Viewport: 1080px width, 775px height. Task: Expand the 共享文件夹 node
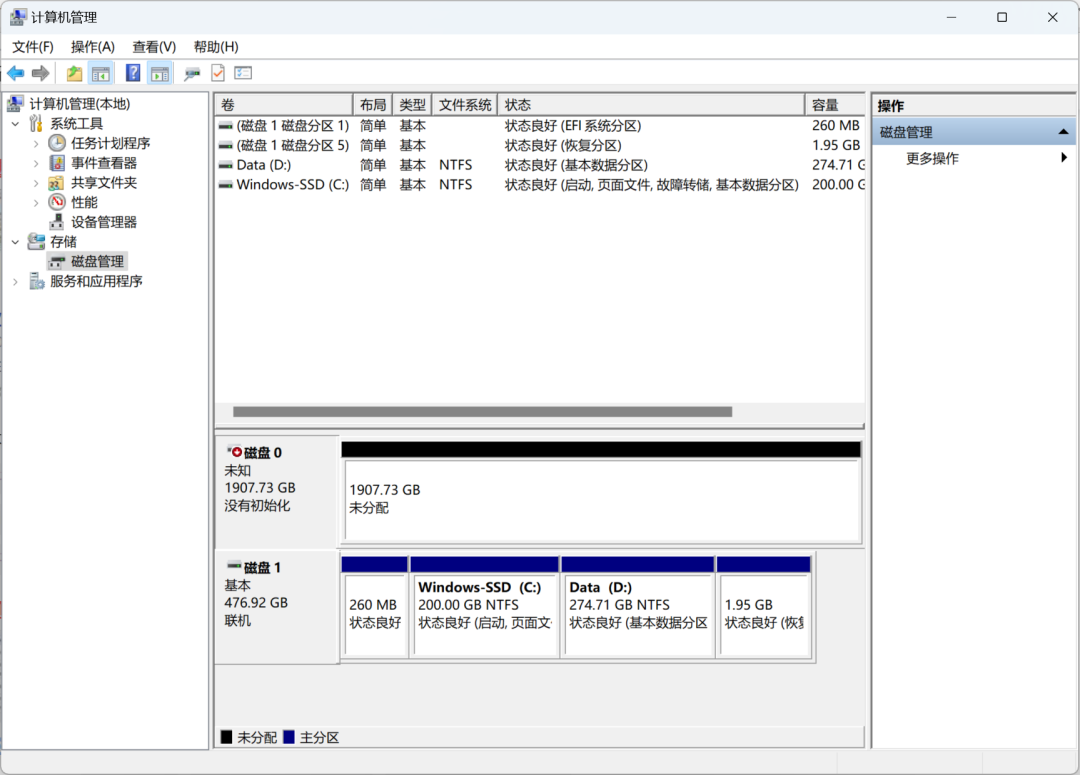coord(37,183)
